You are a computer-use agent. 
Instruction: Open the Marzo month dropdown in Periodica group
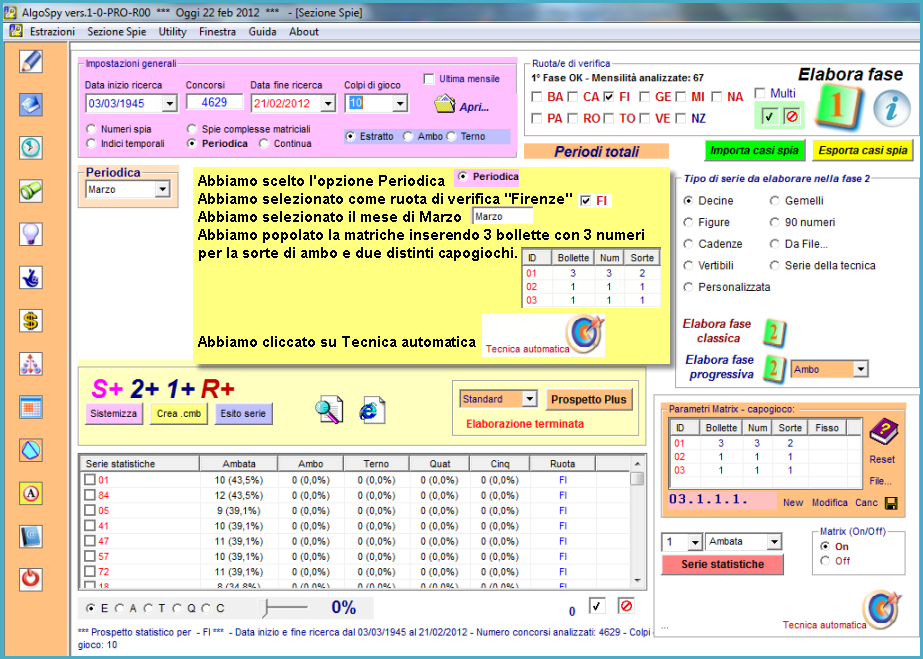tap(162, 189)
